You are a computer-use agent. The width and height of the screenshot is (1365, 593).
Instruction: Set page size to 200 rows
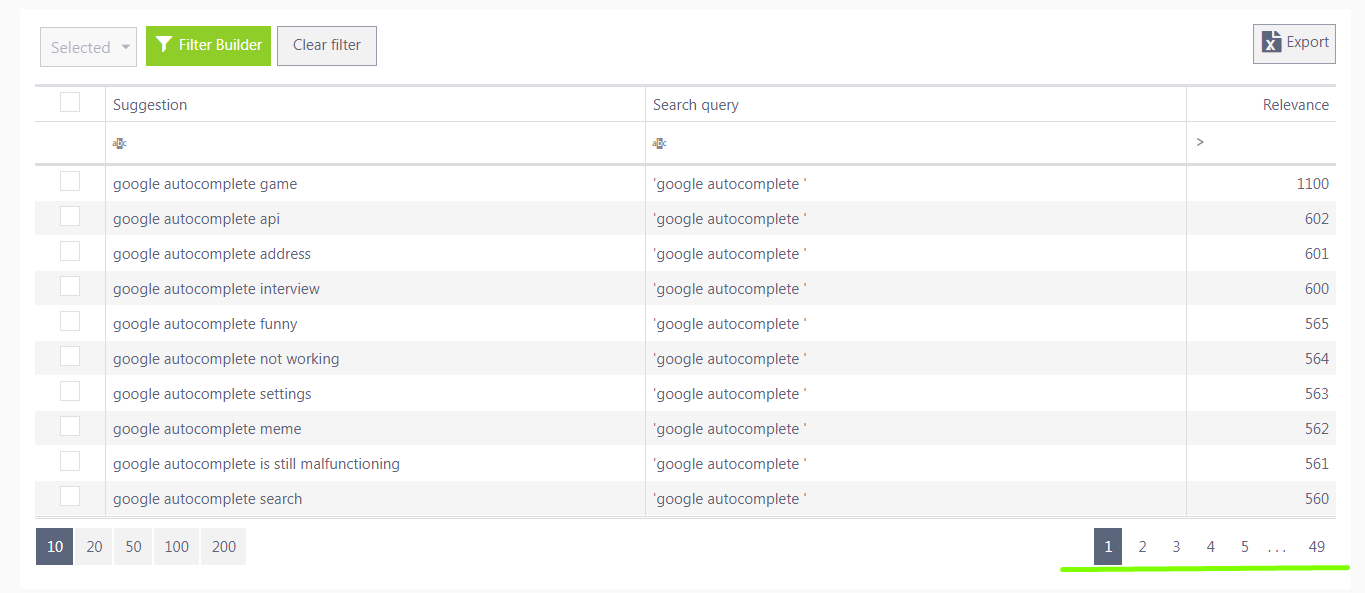(224, 546)
